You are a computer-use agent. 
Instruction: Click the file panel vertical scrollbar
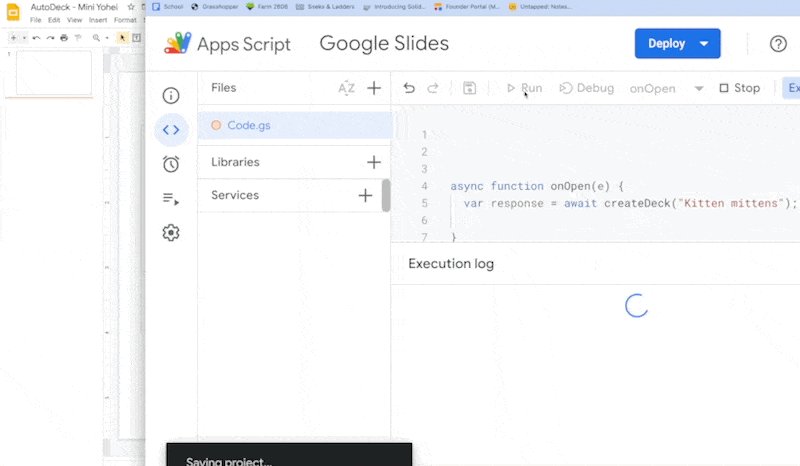pyautogui.click(x=386, y=195)
